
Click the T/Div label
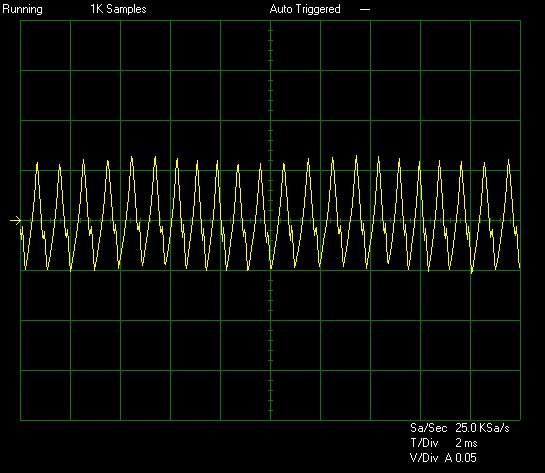pos(424,443)
